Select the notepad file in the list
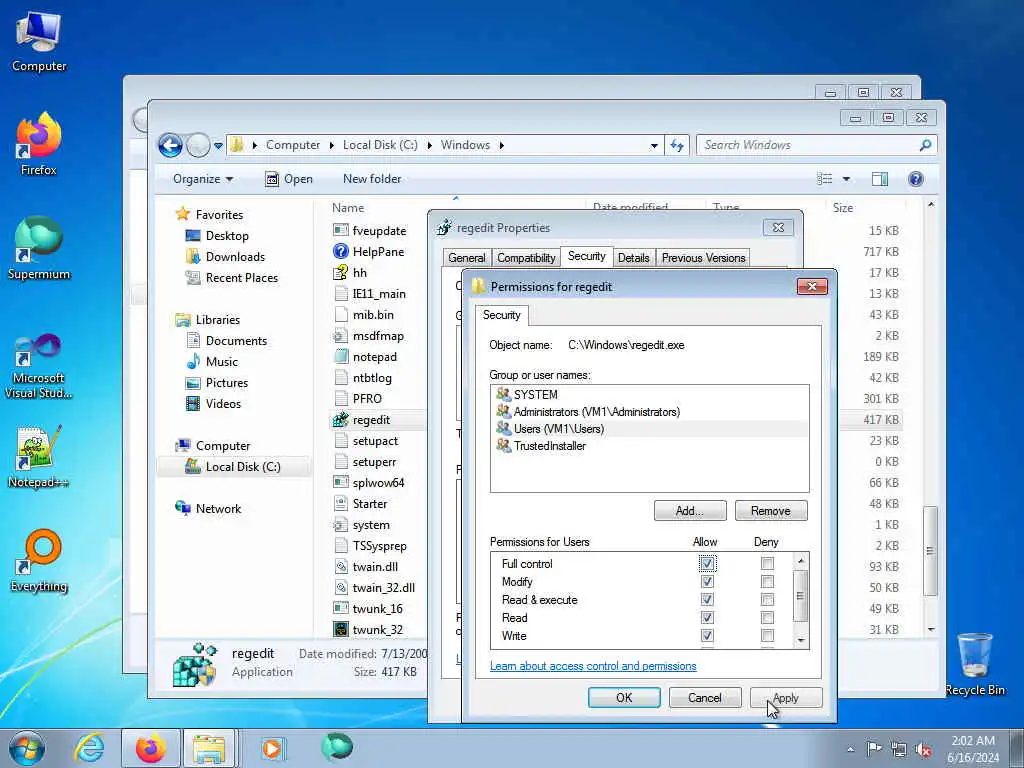 pos(374,357)
